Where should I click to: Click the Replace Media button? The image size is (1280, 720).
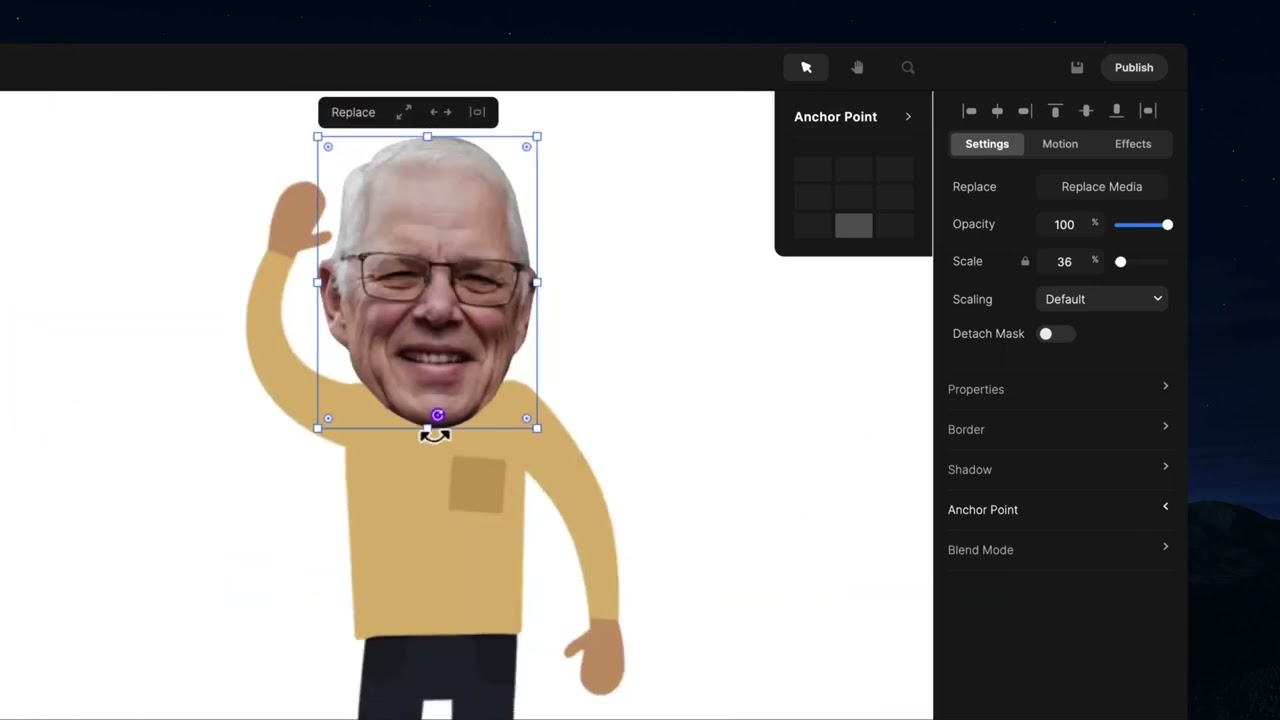[1101, 187]
